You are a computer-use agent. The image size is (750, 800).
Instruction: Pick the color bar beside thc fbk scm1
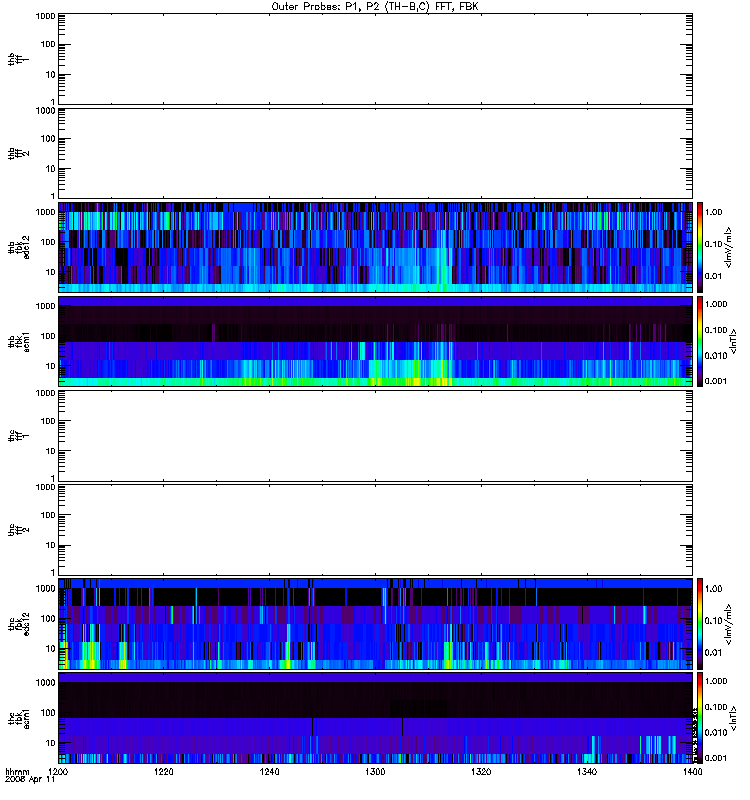pyautogui.click(x=700, y=718)
